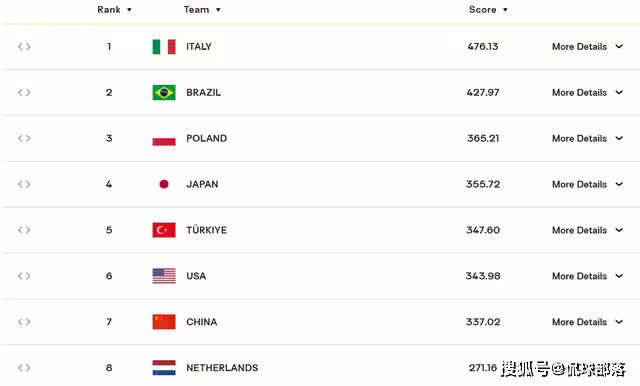This screenshot has height=386, width=640.
Task: Expand More Details for Brazil
Action: click(x=587, y=93)
